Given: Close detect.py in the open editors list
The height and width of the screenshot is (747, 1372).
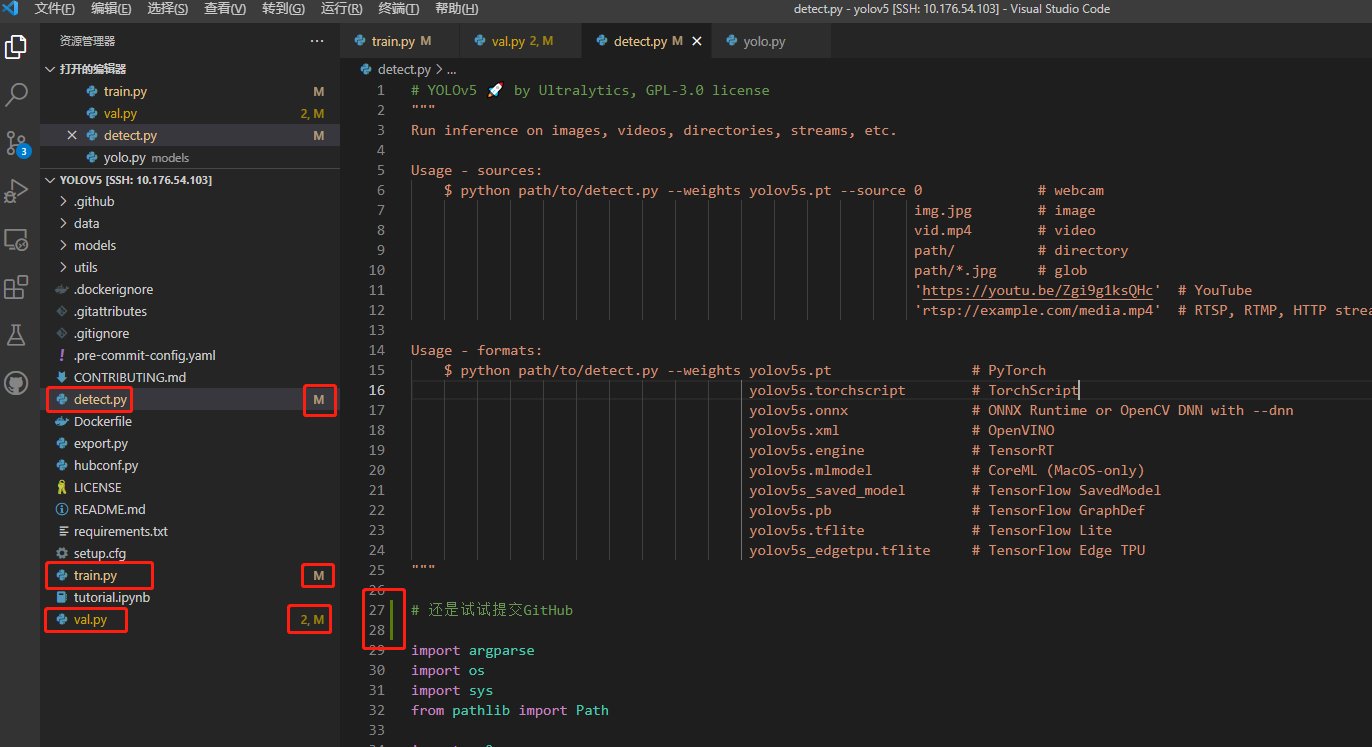Looking at the screenshot, I should pos(72,135).
